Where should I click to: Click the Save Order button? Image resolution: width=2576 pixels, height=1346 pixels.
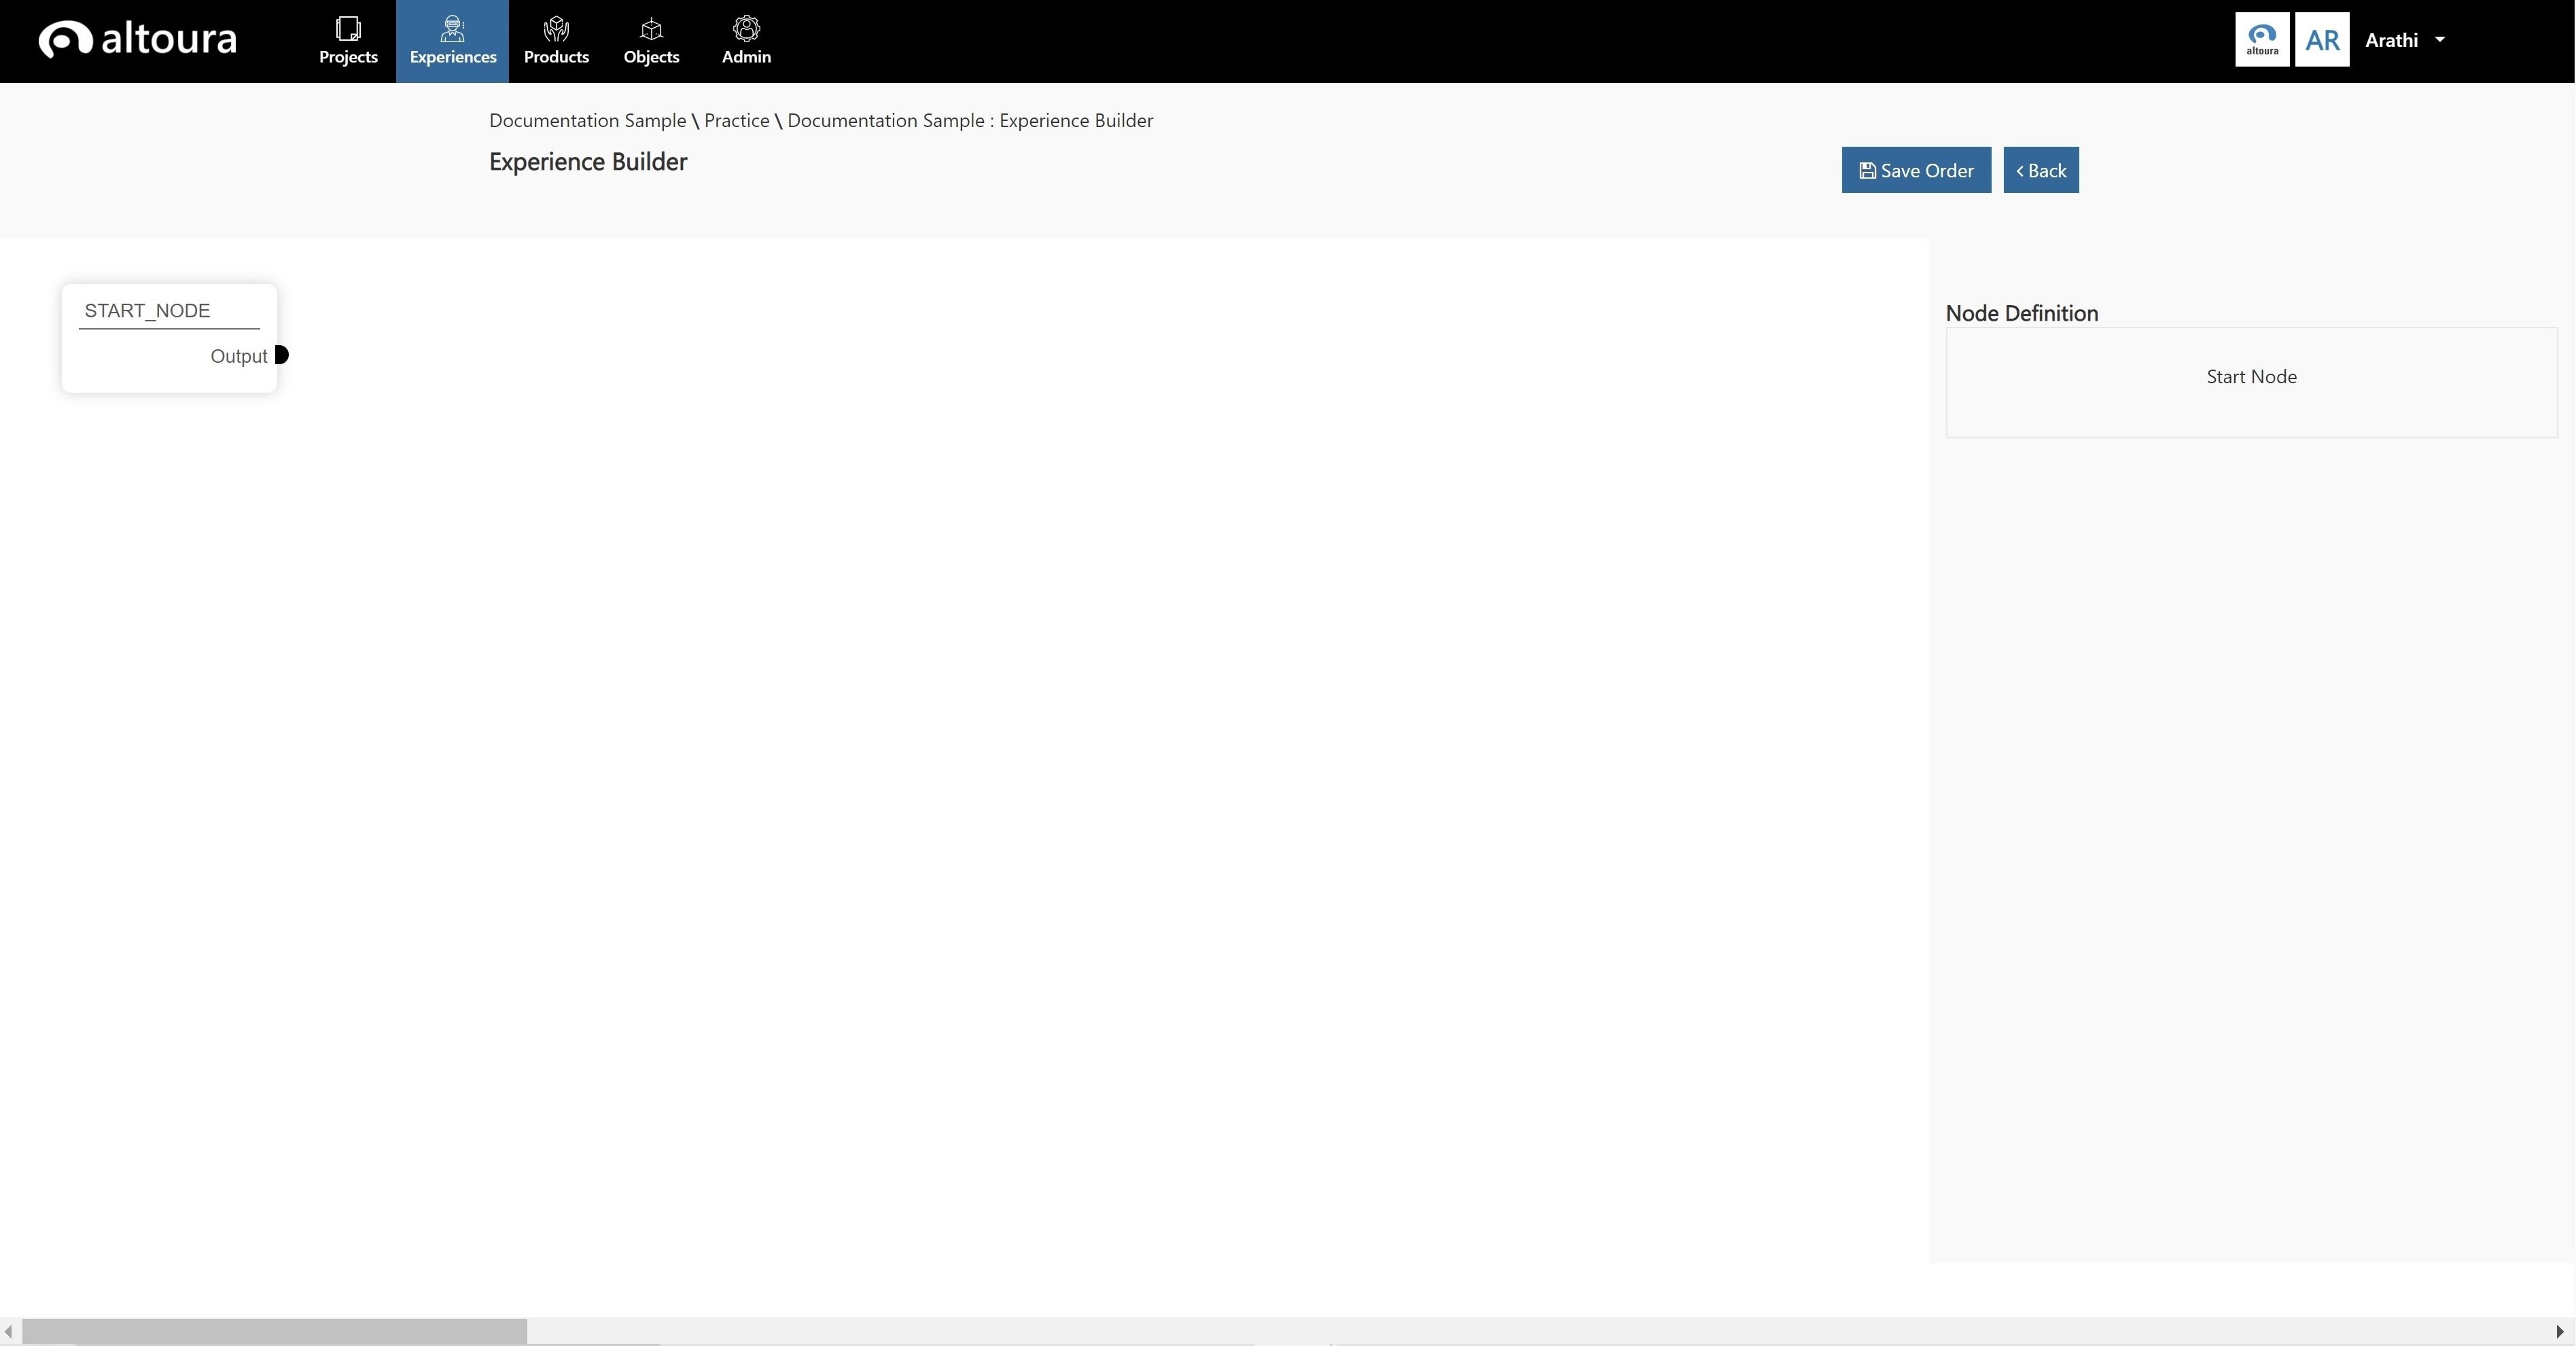coord(1916,170)
